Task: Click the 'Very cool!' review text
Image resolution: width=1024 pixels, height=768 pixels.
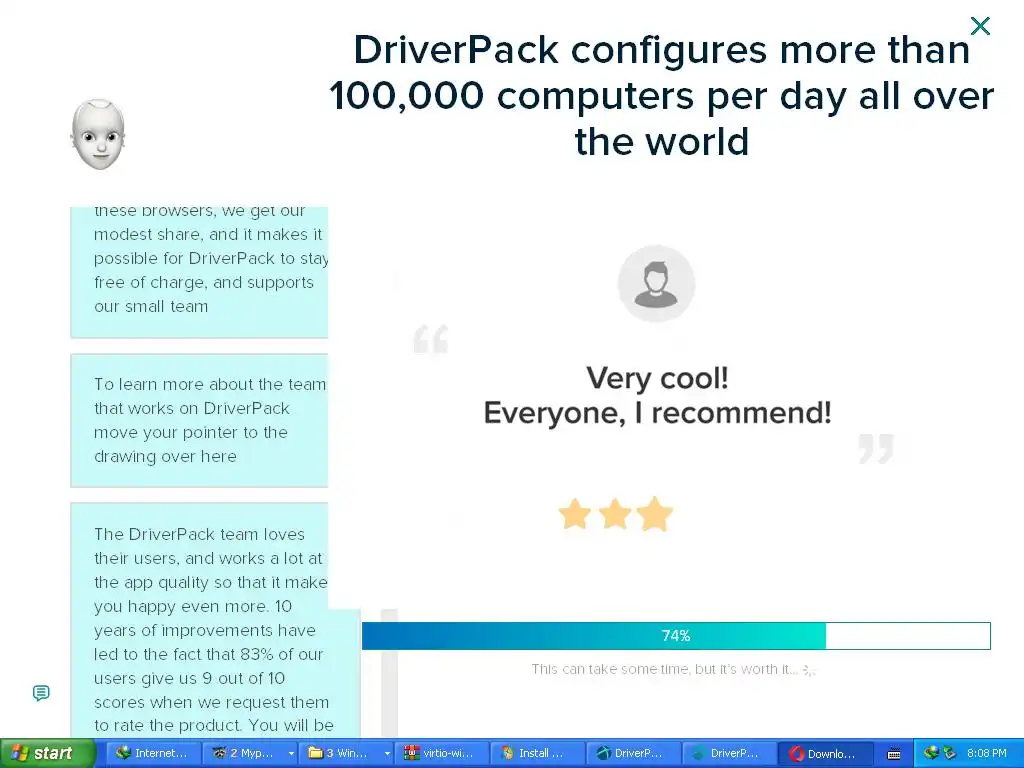Action: pyautogui.click(x=658, y=378)
